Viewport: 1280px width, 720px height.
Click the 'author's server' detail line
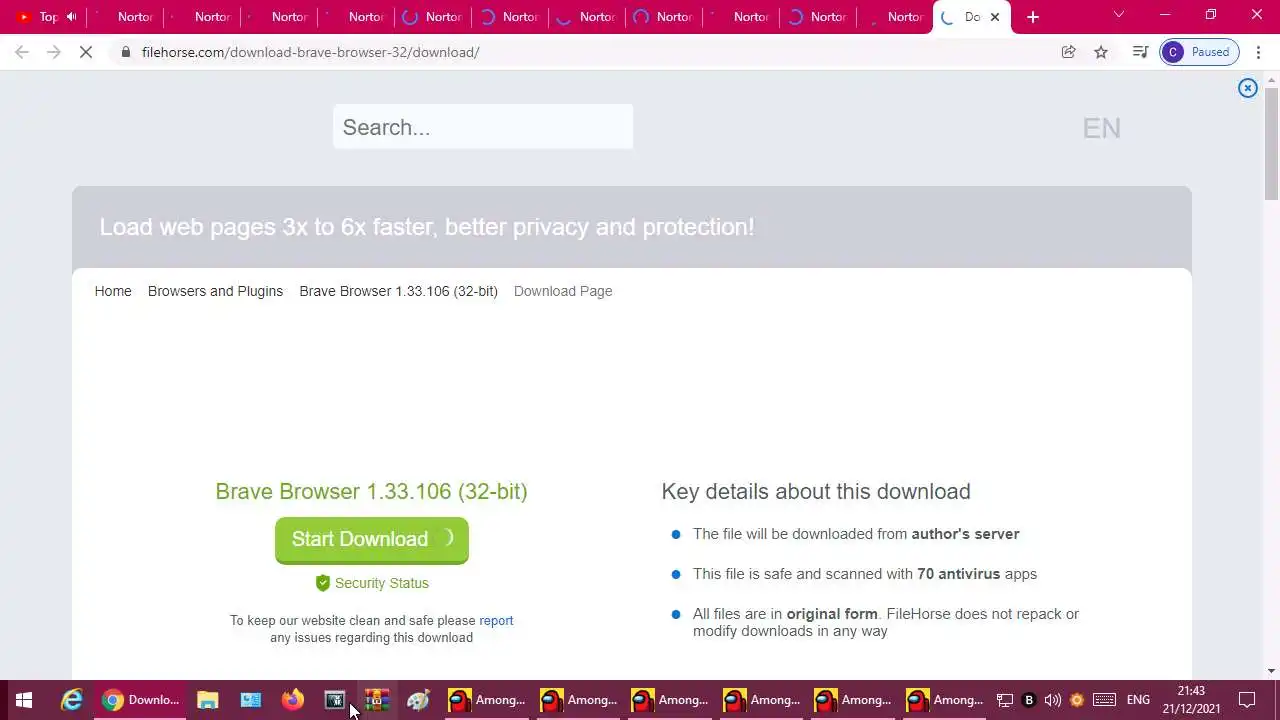pos(856,534)
